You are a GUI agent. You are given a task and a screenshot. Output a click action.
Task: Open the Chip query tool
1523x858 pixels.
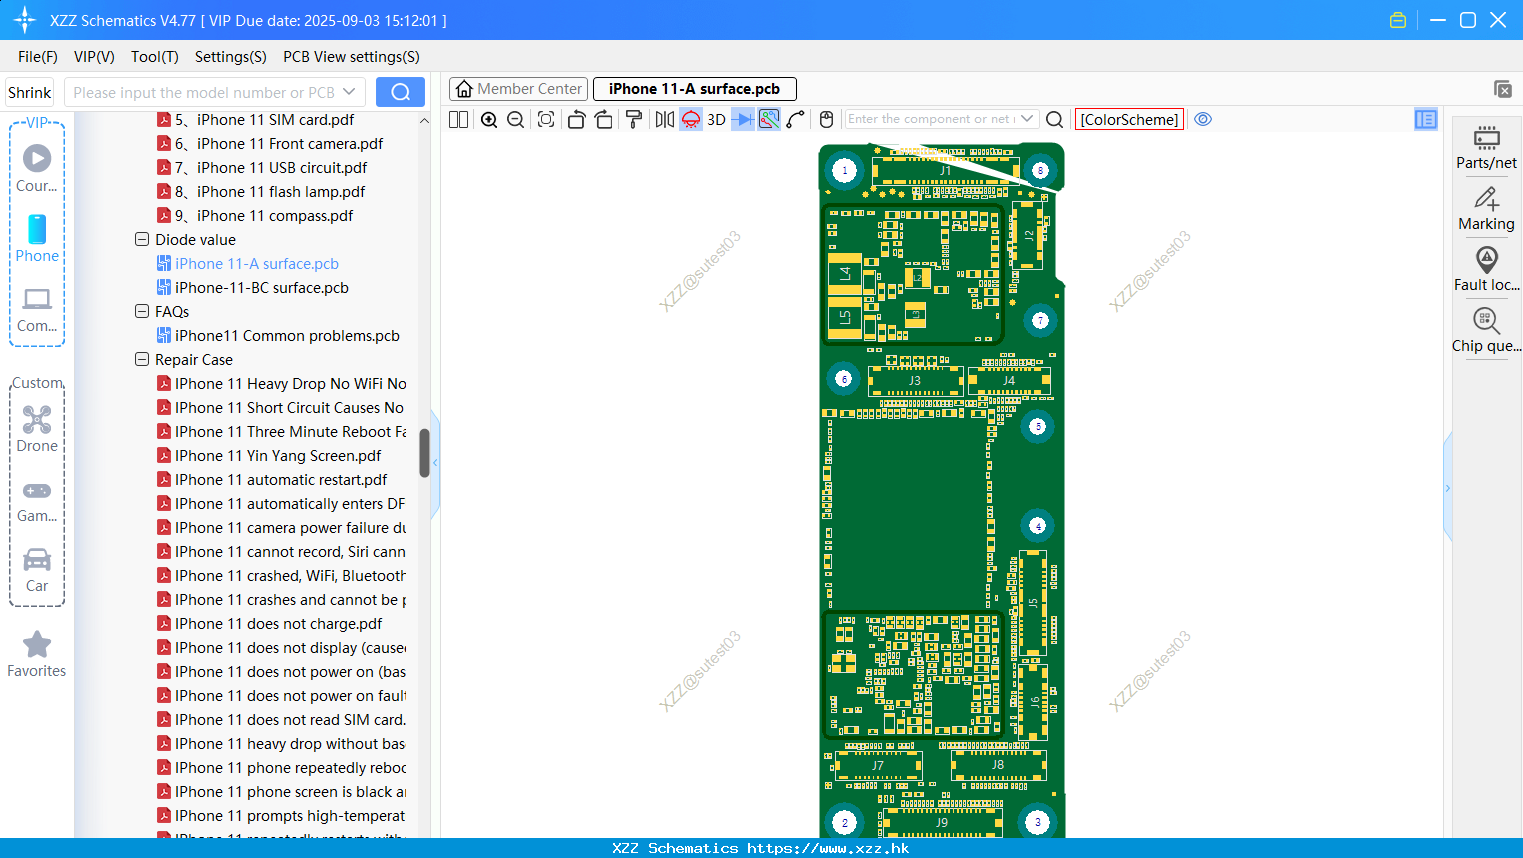pos(1486,330)
